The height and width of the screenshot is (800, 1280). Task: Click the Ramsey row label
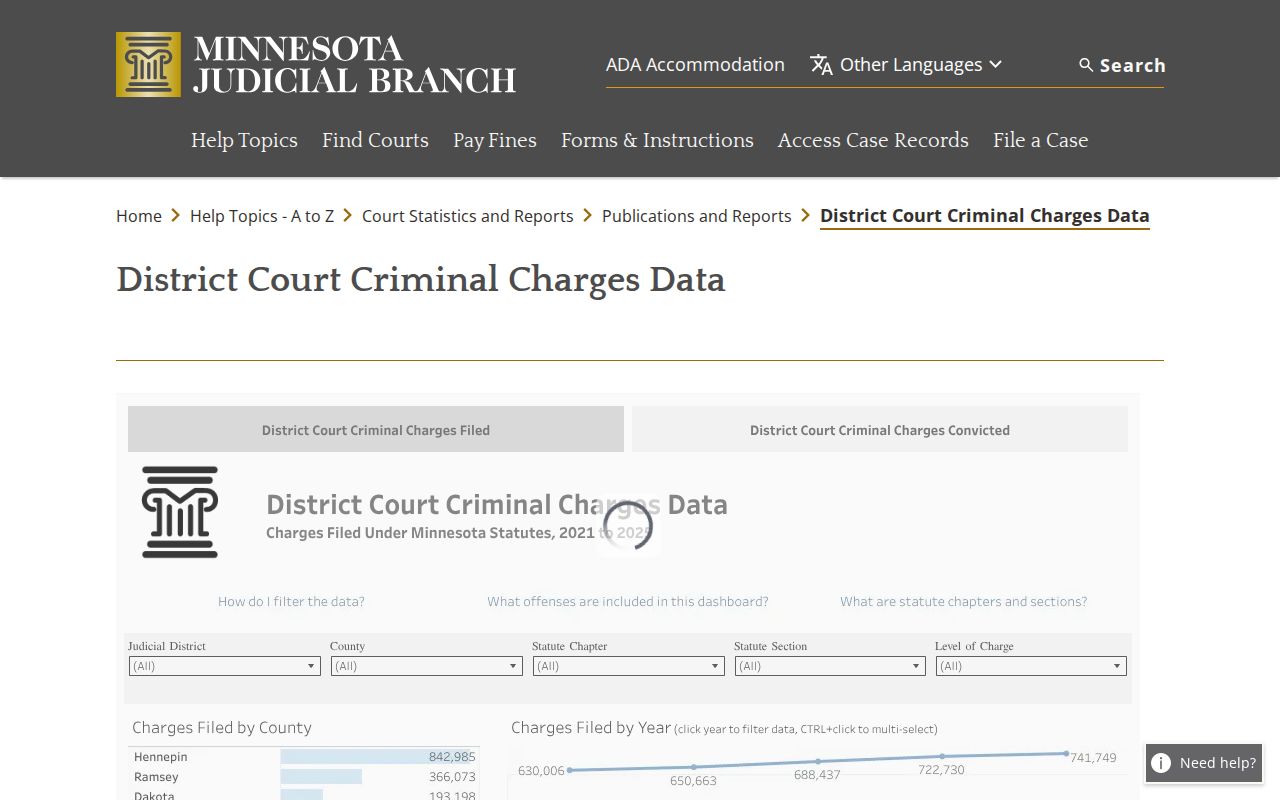click(156, 777)
